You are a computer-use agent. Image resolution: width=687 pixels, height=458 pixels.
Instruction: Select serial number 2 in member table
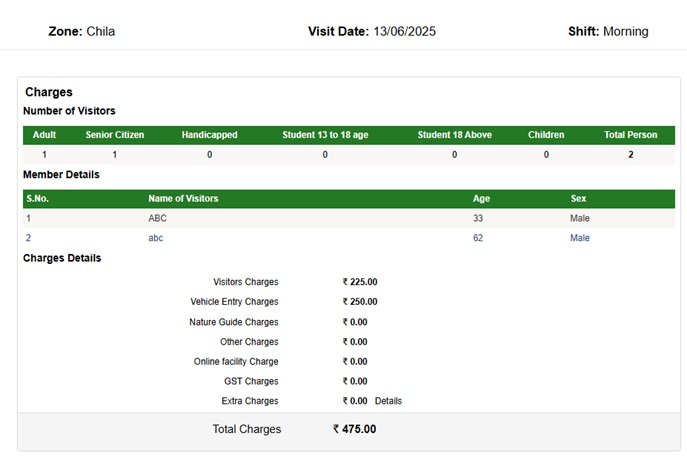click(28, 238)
